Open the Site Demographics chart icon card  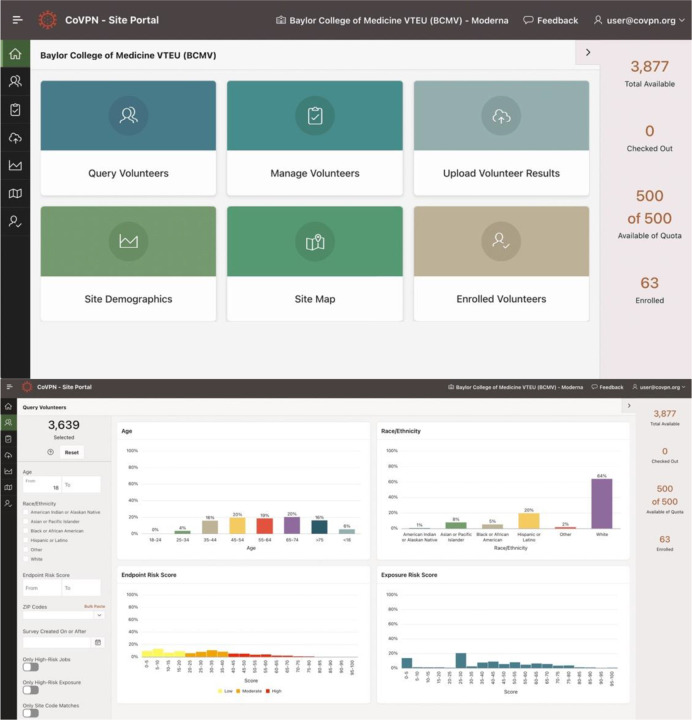click(128, 241)
